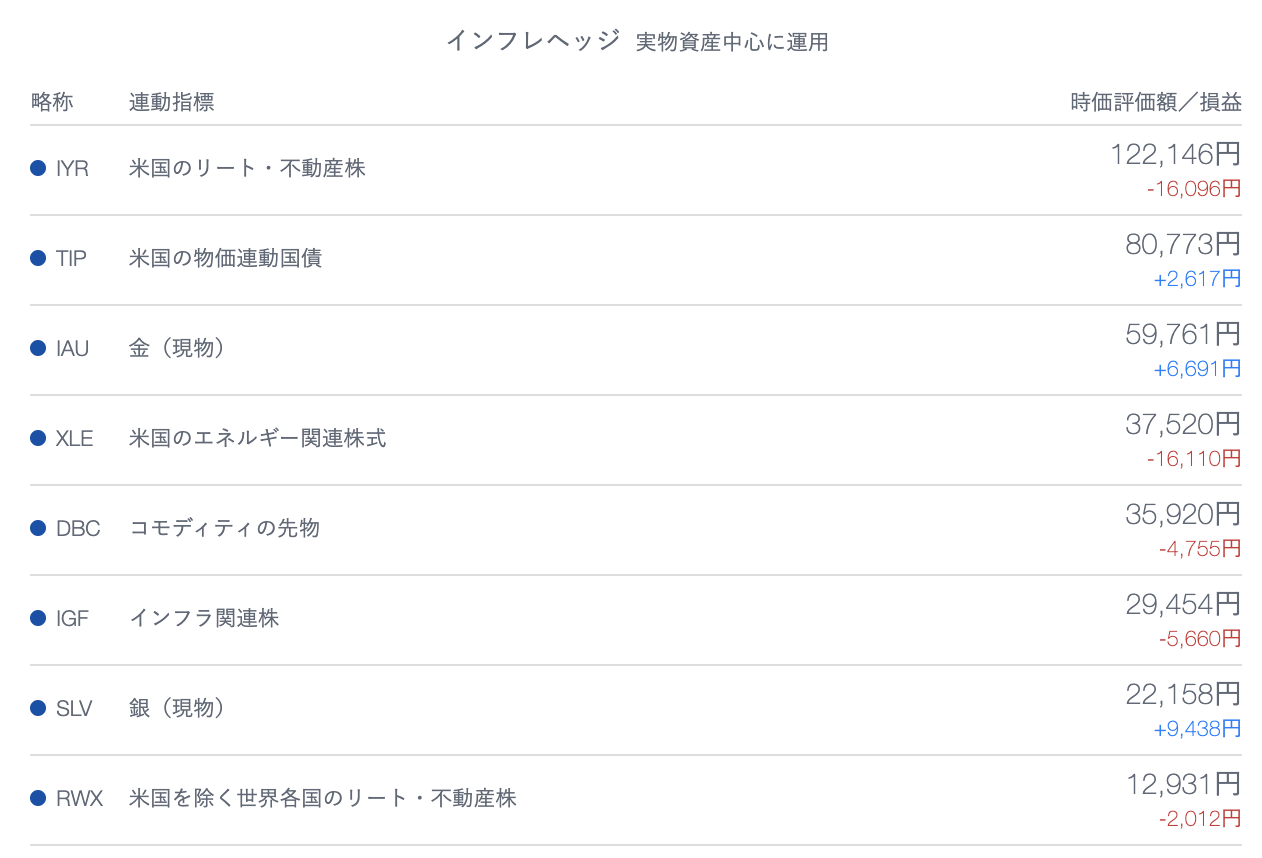Select the blue dot next to RWX
Image resolution: width=1262 pixels, height=858 pixels.
pos(38,798)
